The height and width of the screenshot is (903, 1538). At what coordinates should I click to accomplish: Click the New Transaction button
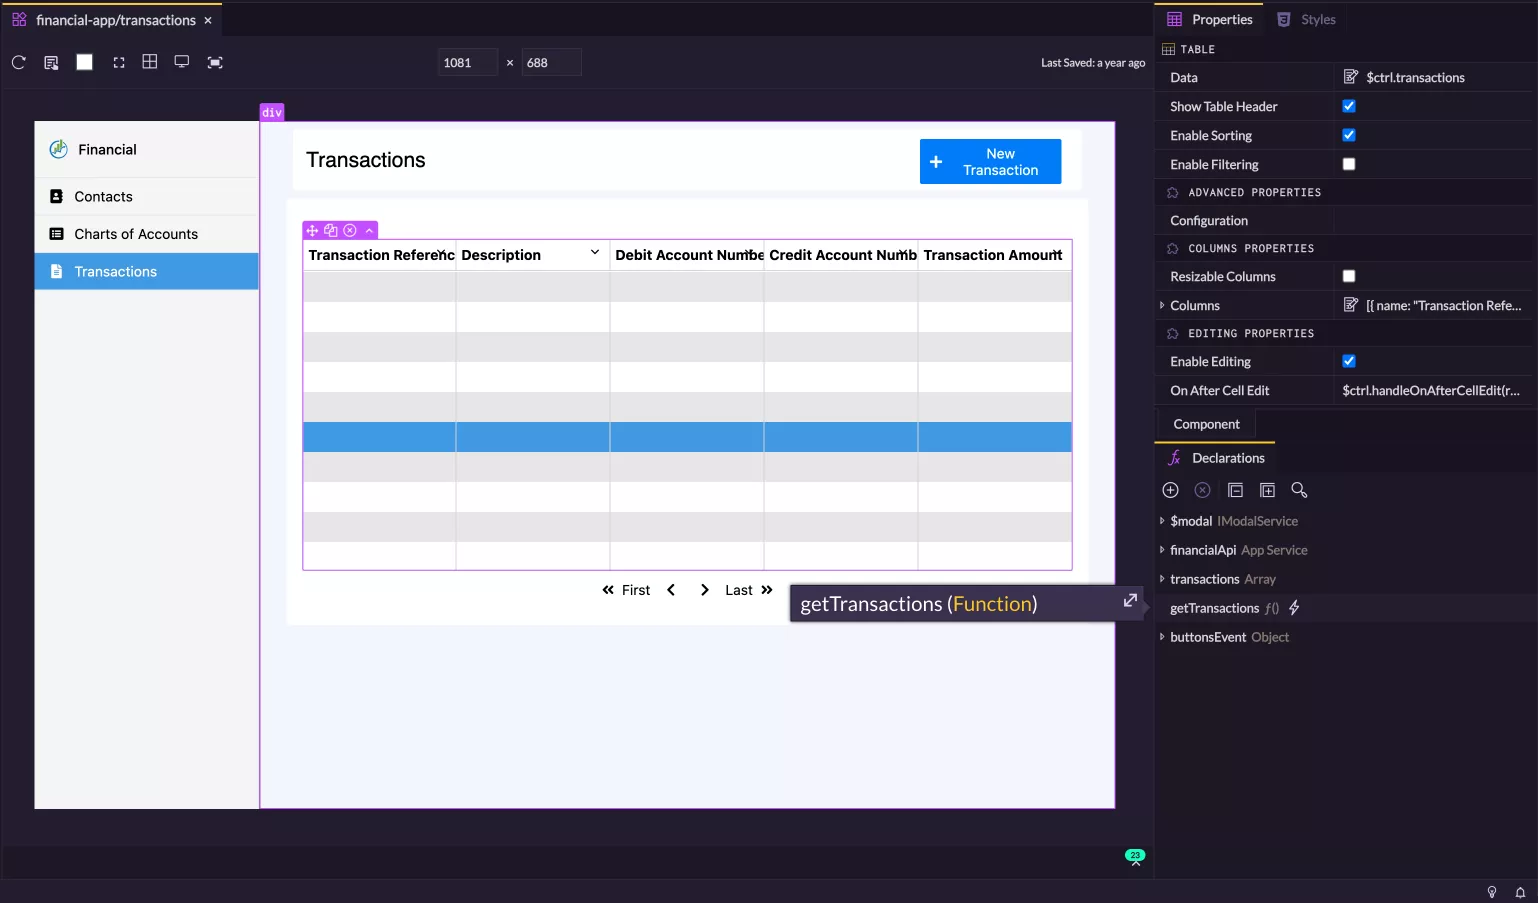click(x=990, y=161)
